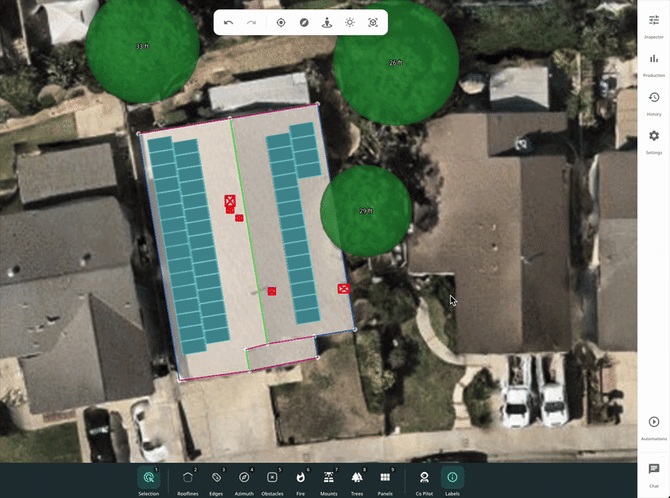Select the red obstacle near the green ridge line bottom

(x=272, y=291)
